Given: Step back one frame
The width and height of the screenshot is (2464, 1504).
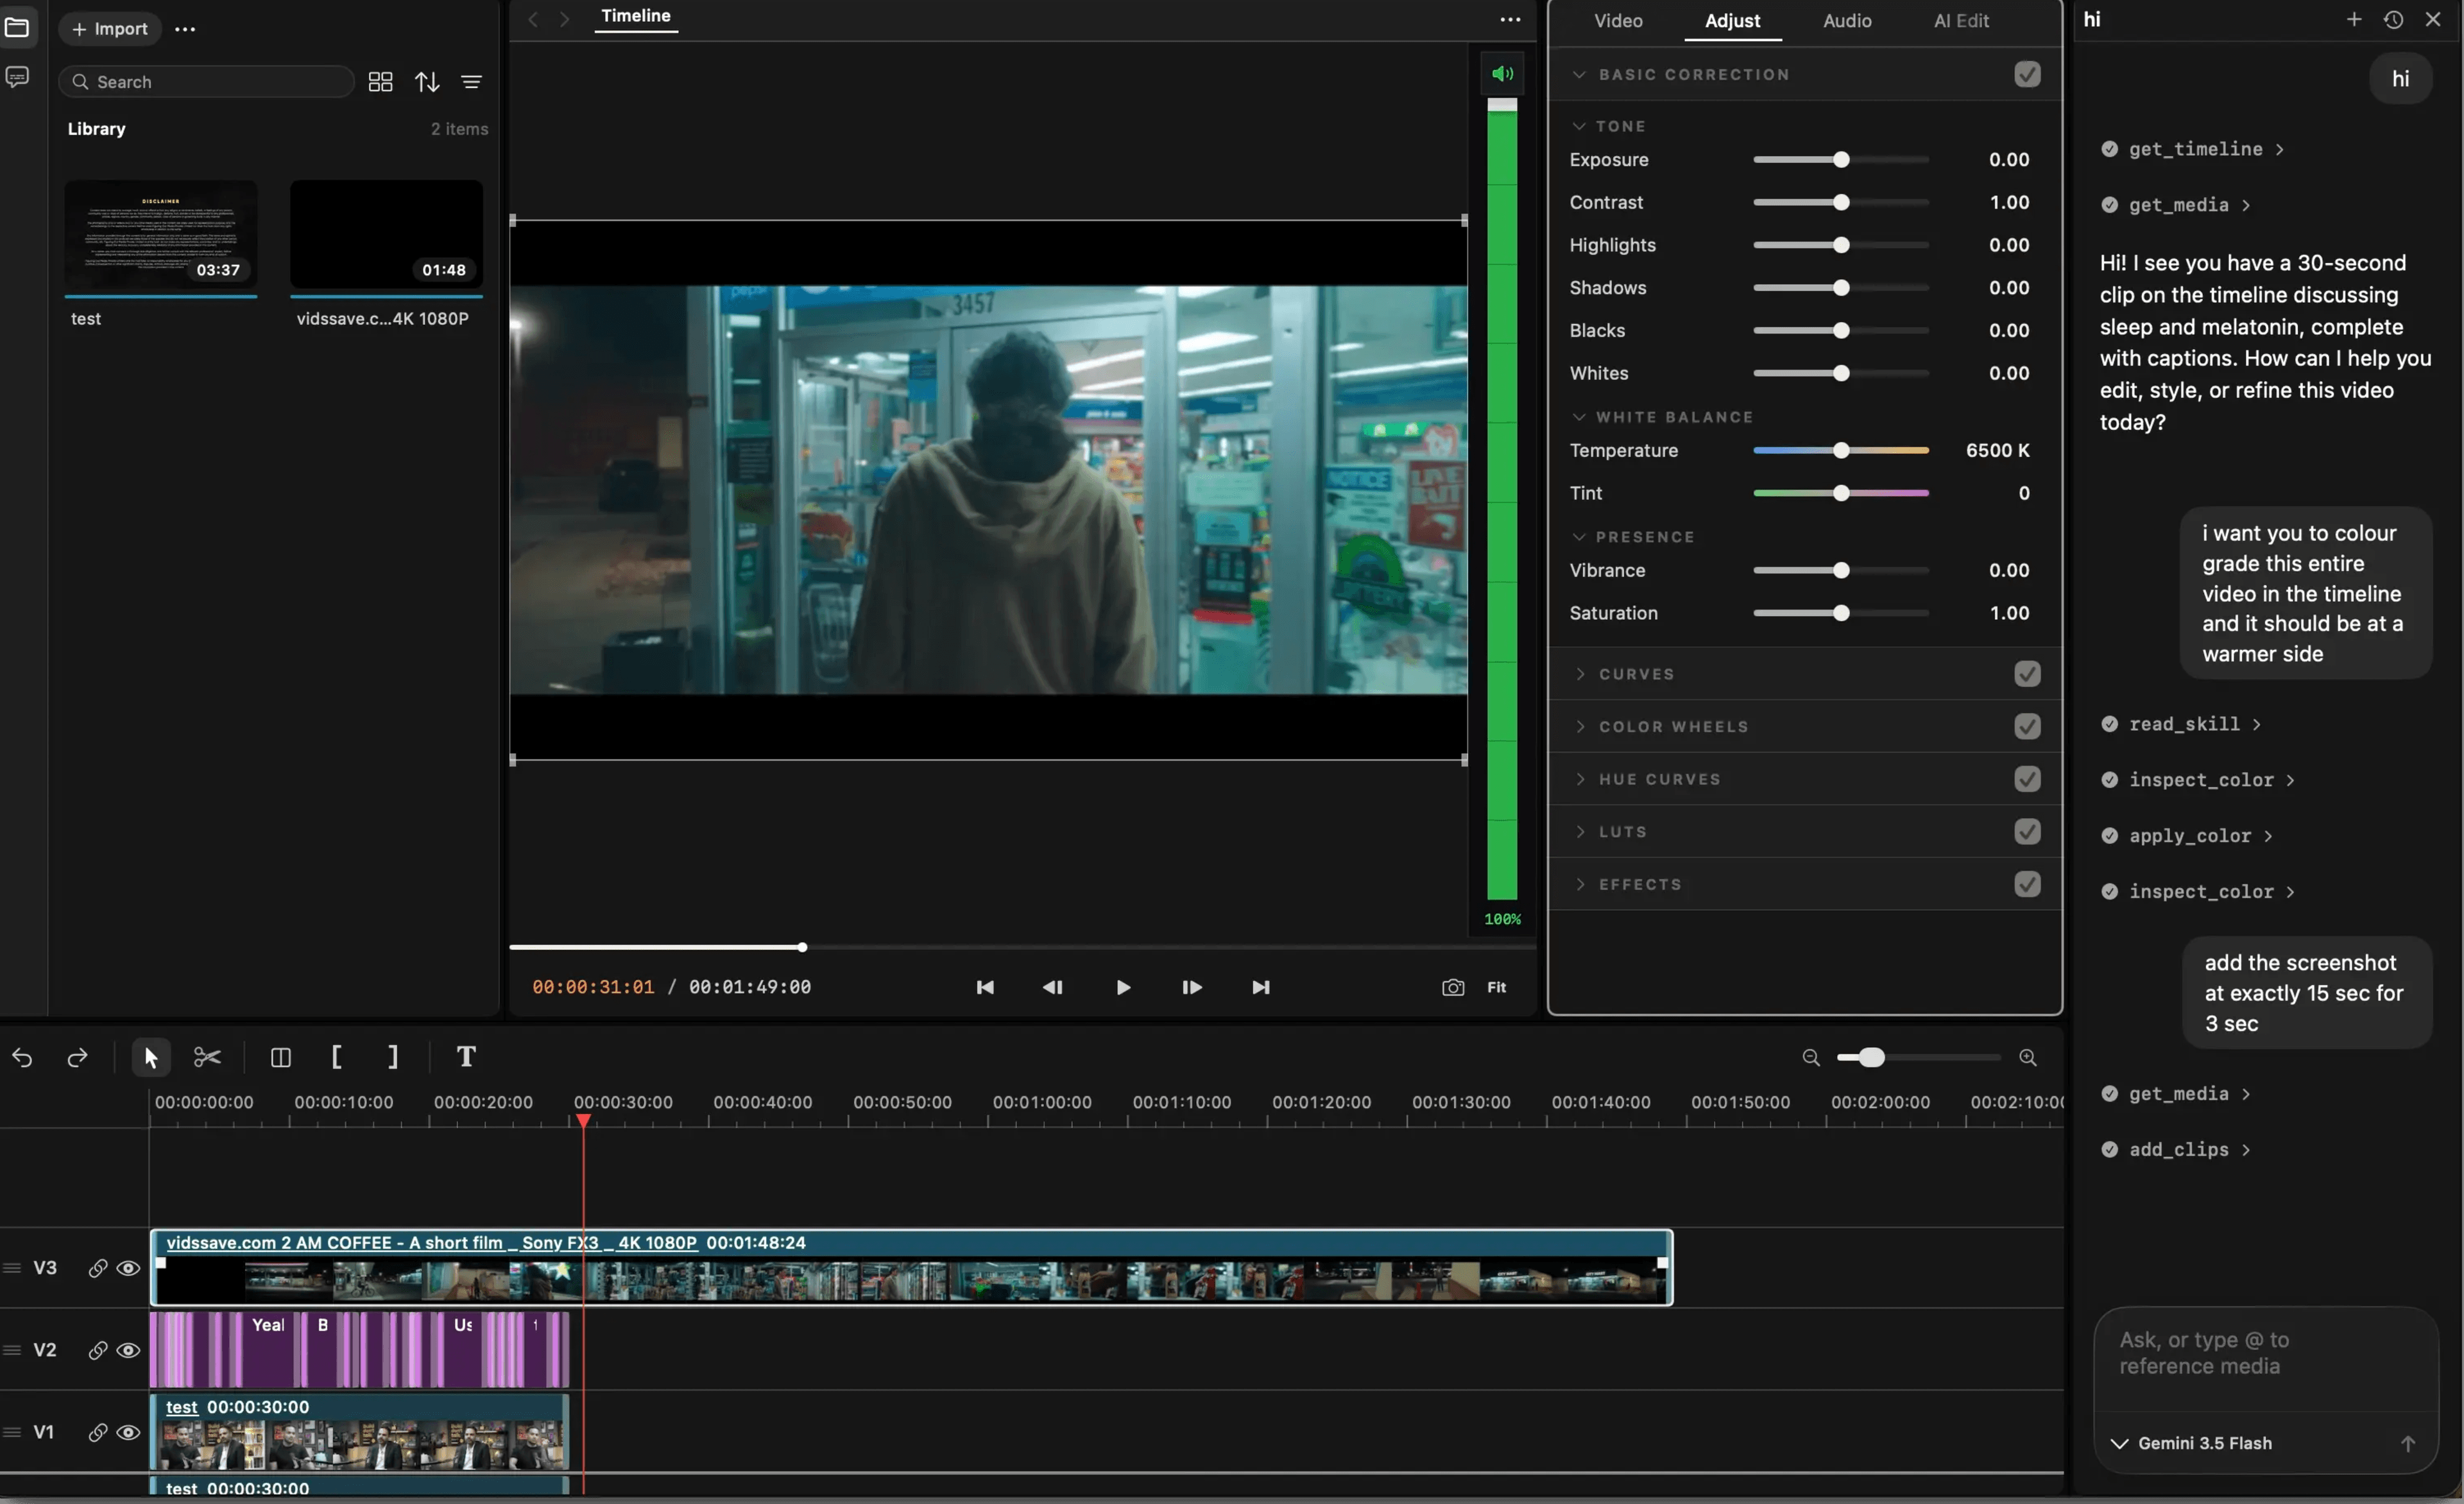Looking at the screenshot, I should click(x=1053, y=987).
